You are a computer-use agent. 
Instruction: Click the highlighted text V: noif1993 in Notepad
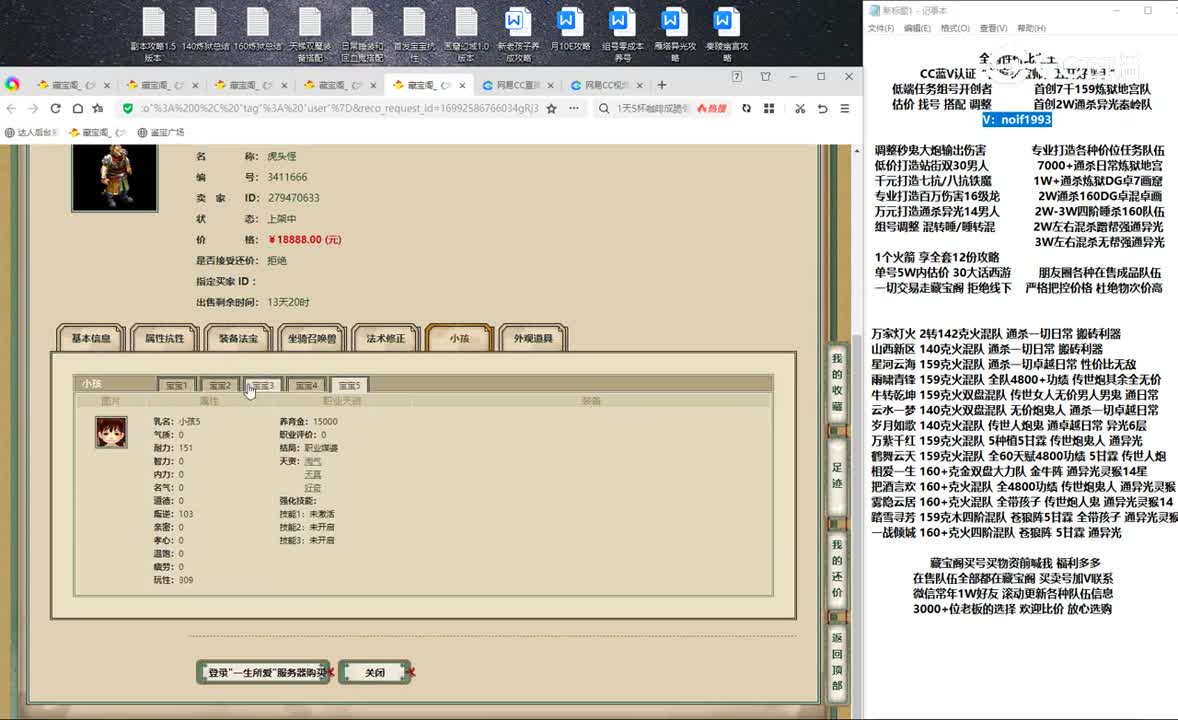tap(1016, 119)
